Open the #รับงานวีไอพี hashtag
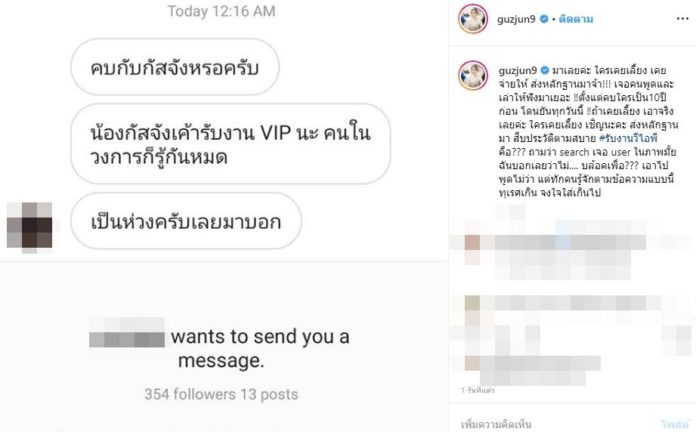Image resolution: width=696 pixels, height=432 pixels. [x=628, y=138]
